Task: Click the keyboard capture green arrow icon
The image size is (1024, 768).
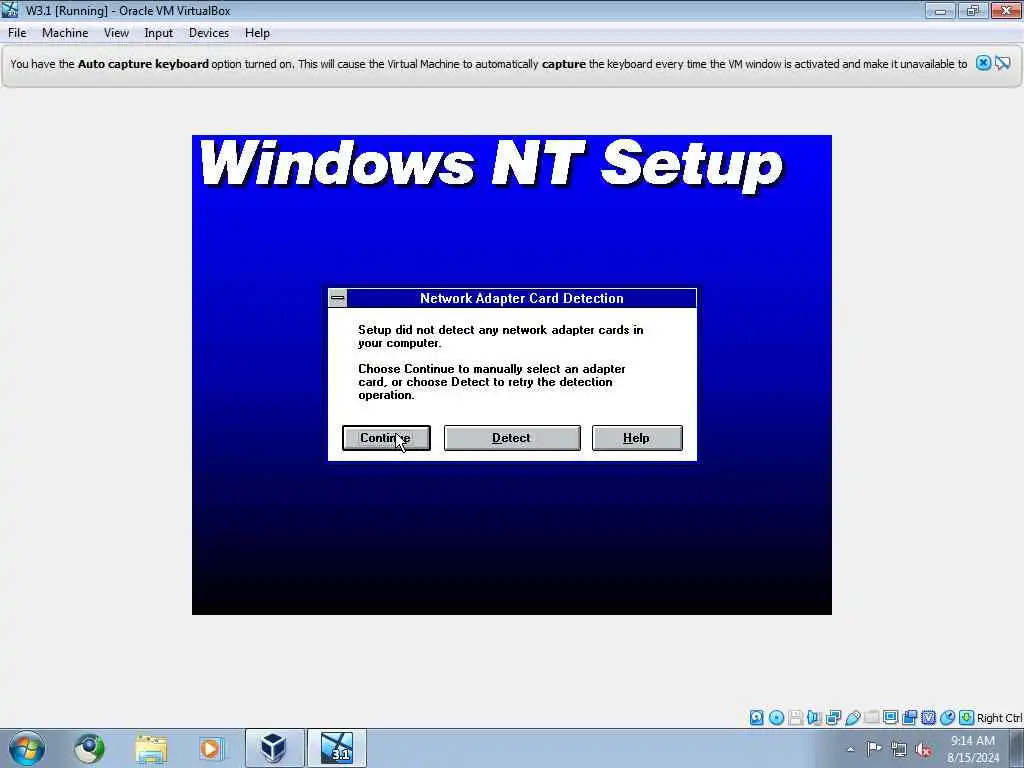Action: (x=967, y=718)
